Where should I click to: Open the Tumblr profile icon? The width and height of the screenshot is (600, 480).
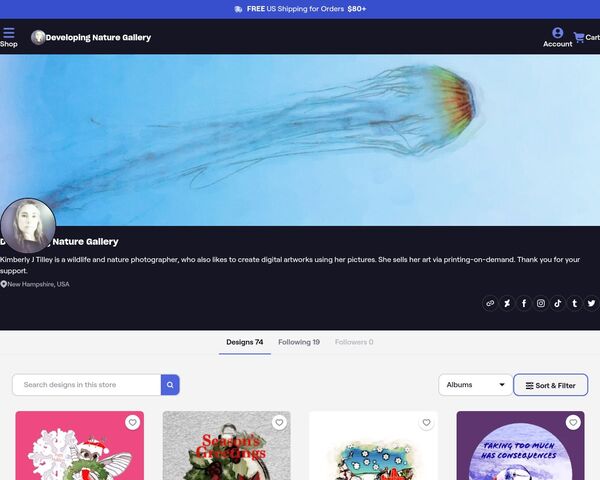pos(574,304)
